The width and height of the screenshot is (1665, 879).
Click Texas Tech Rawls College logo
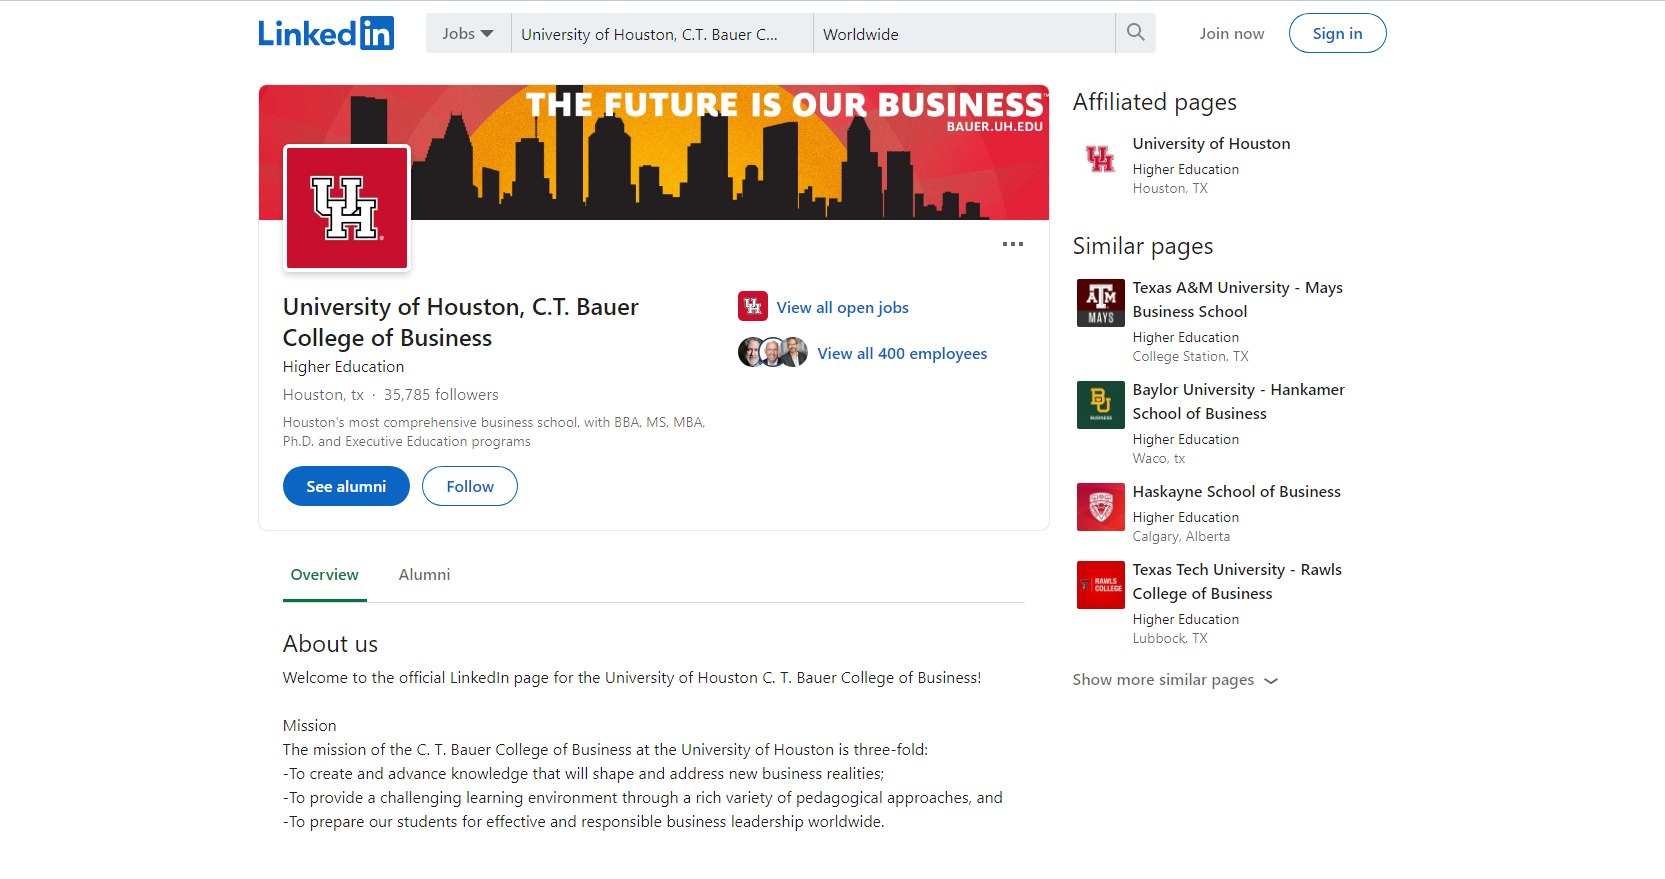[1100, 585]
